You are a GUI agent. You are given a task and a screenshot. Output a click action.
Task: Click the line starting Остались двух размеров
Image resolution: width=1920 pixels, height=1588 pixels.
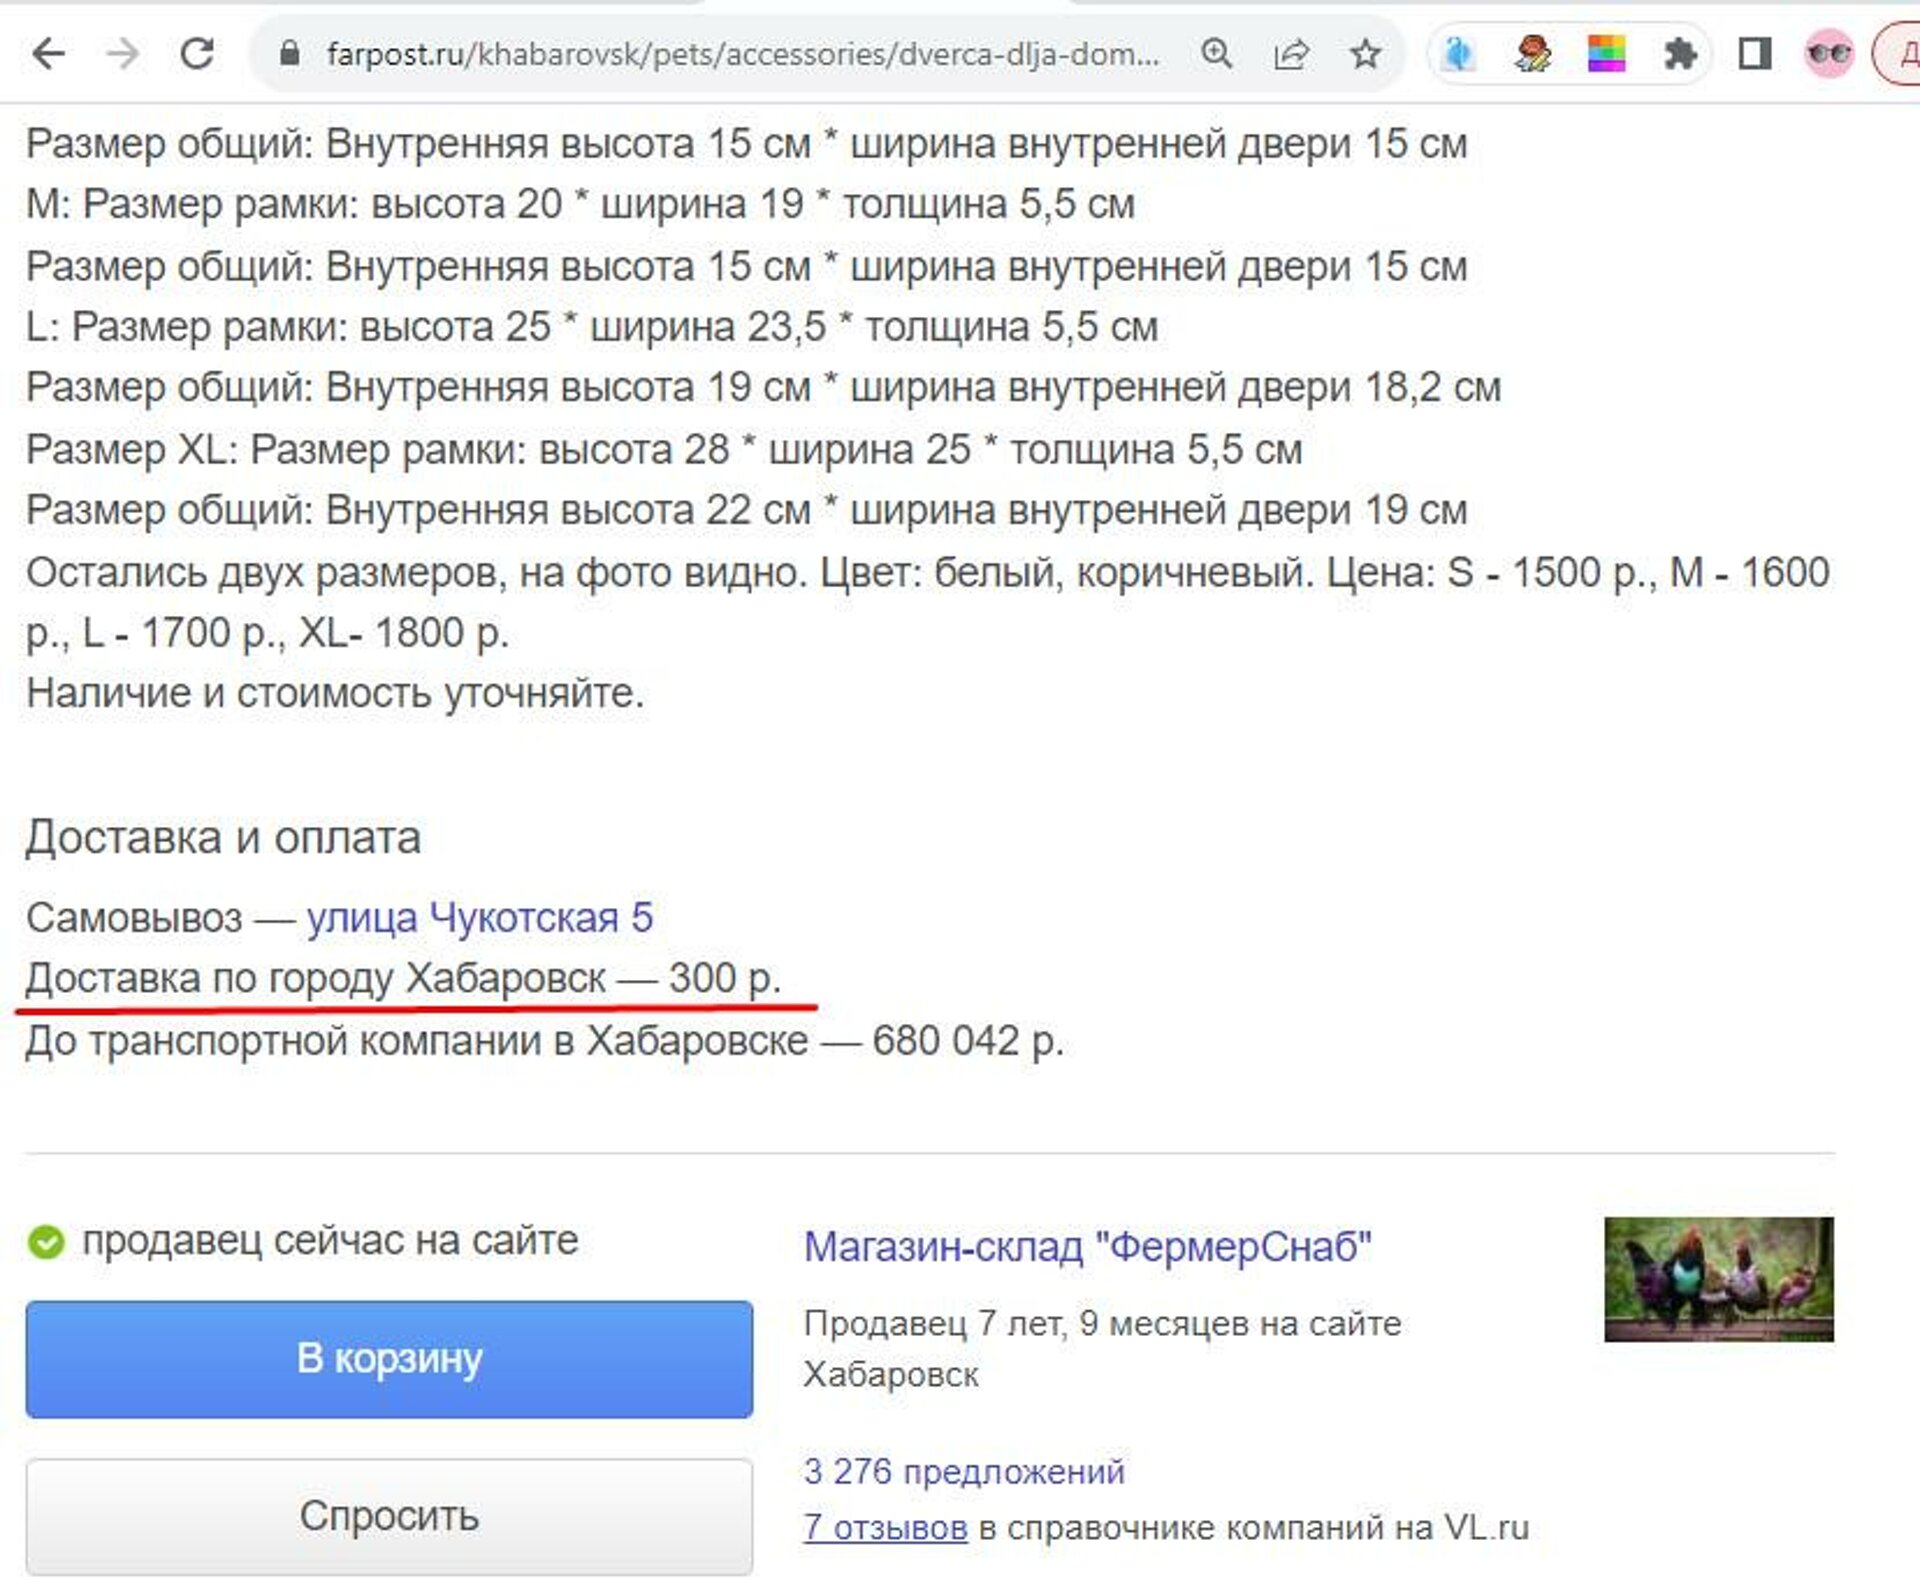pyautogui.click(x=928, y=573)
